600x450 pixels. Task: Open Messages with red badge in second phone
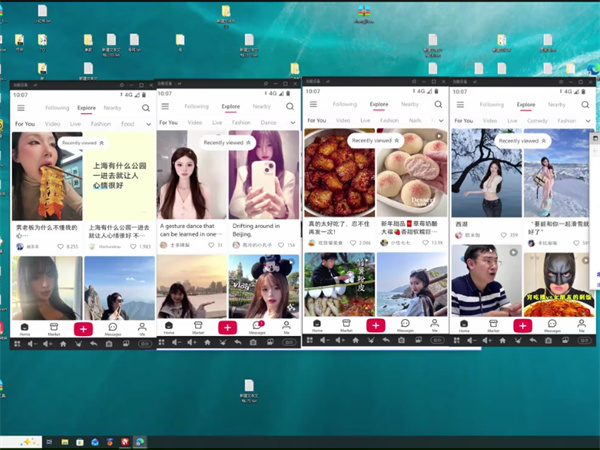point(258,327)
